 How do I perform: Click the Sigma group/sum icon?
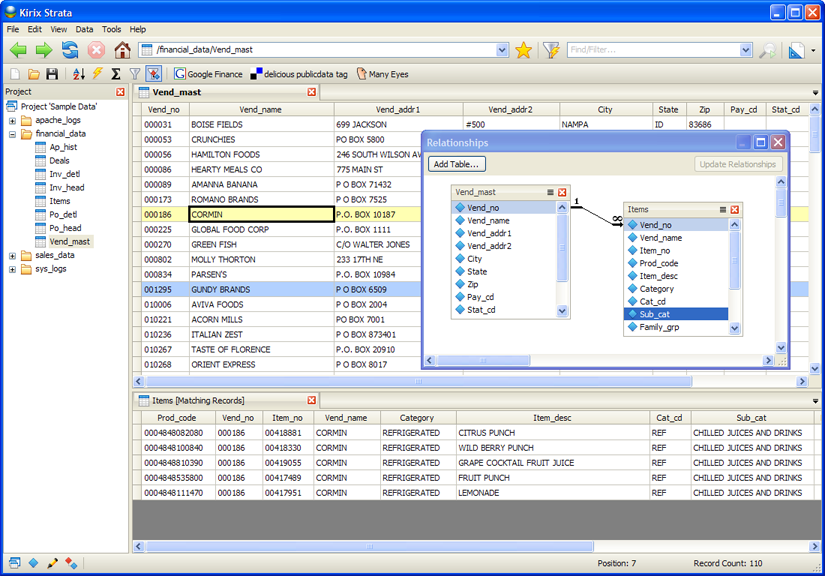point(116,74)
